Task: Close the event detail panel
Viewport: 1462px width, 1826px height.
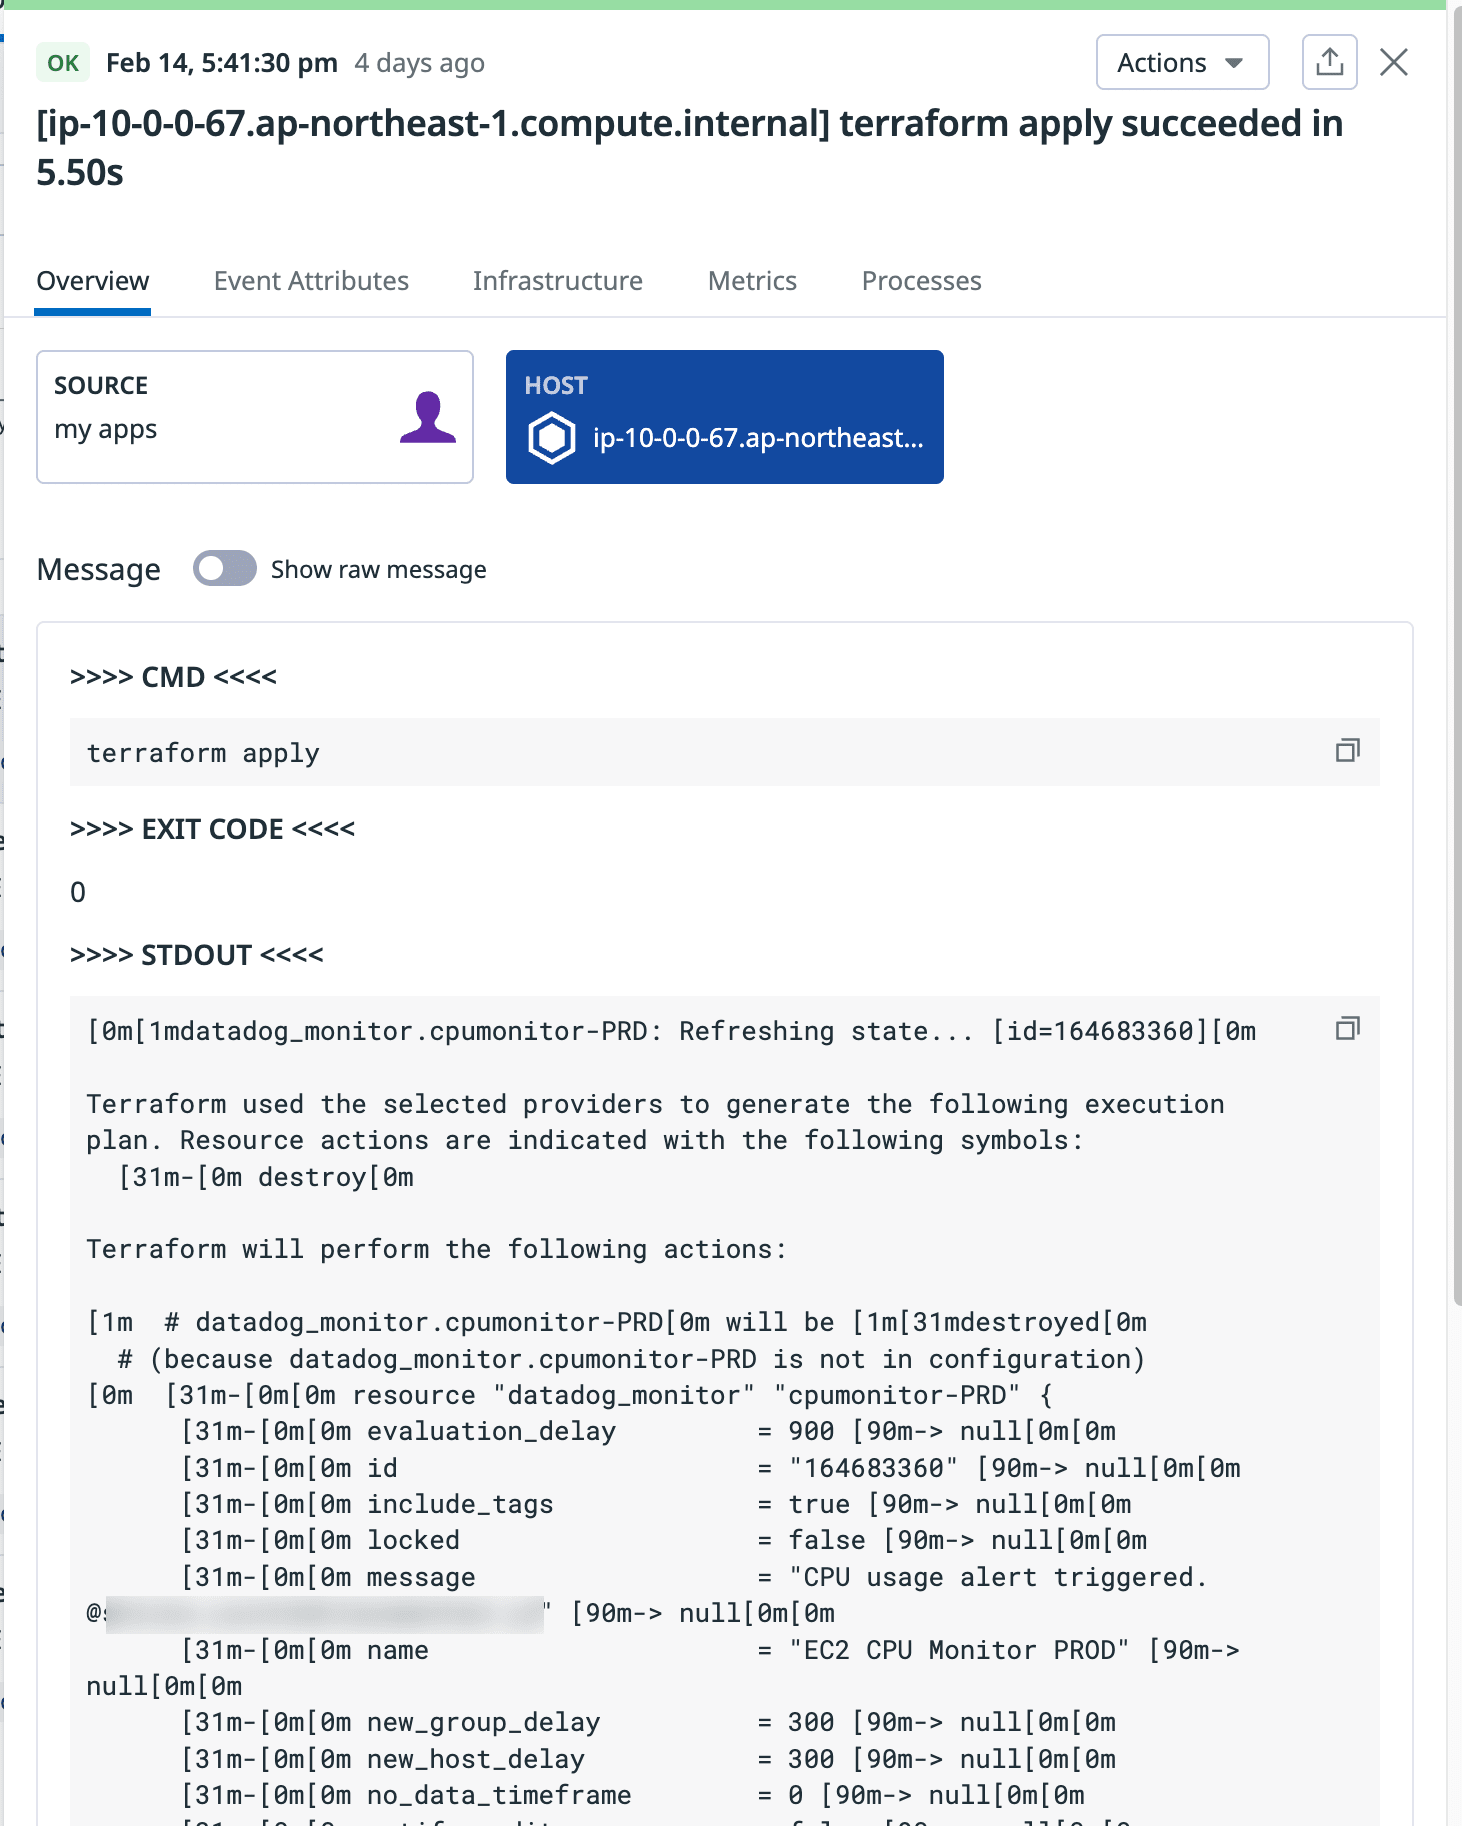Action: pos(1394,63)
